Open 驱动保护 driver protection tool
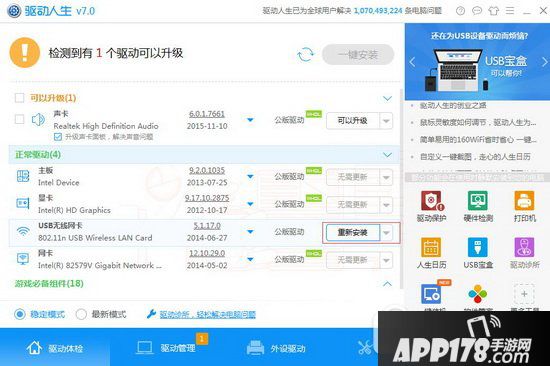This screenshot has width=550, height=366. coord(431,206)
